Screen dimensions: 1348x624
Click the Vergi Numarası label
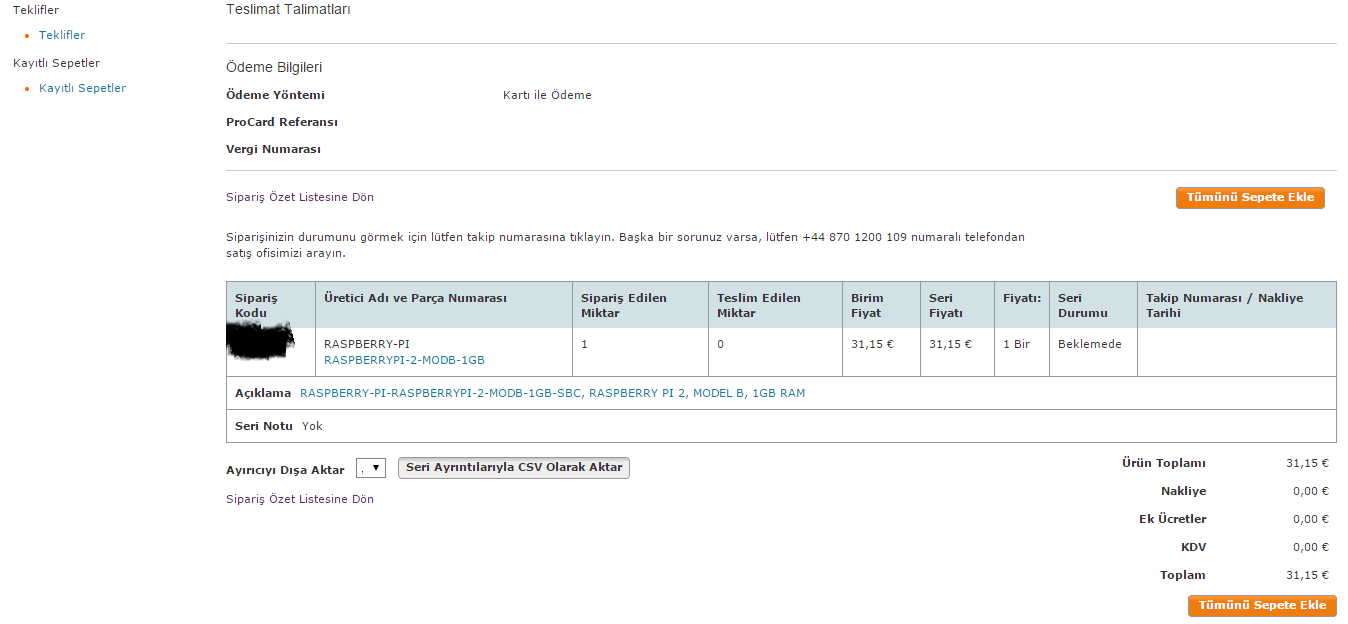tap(273, 149)
